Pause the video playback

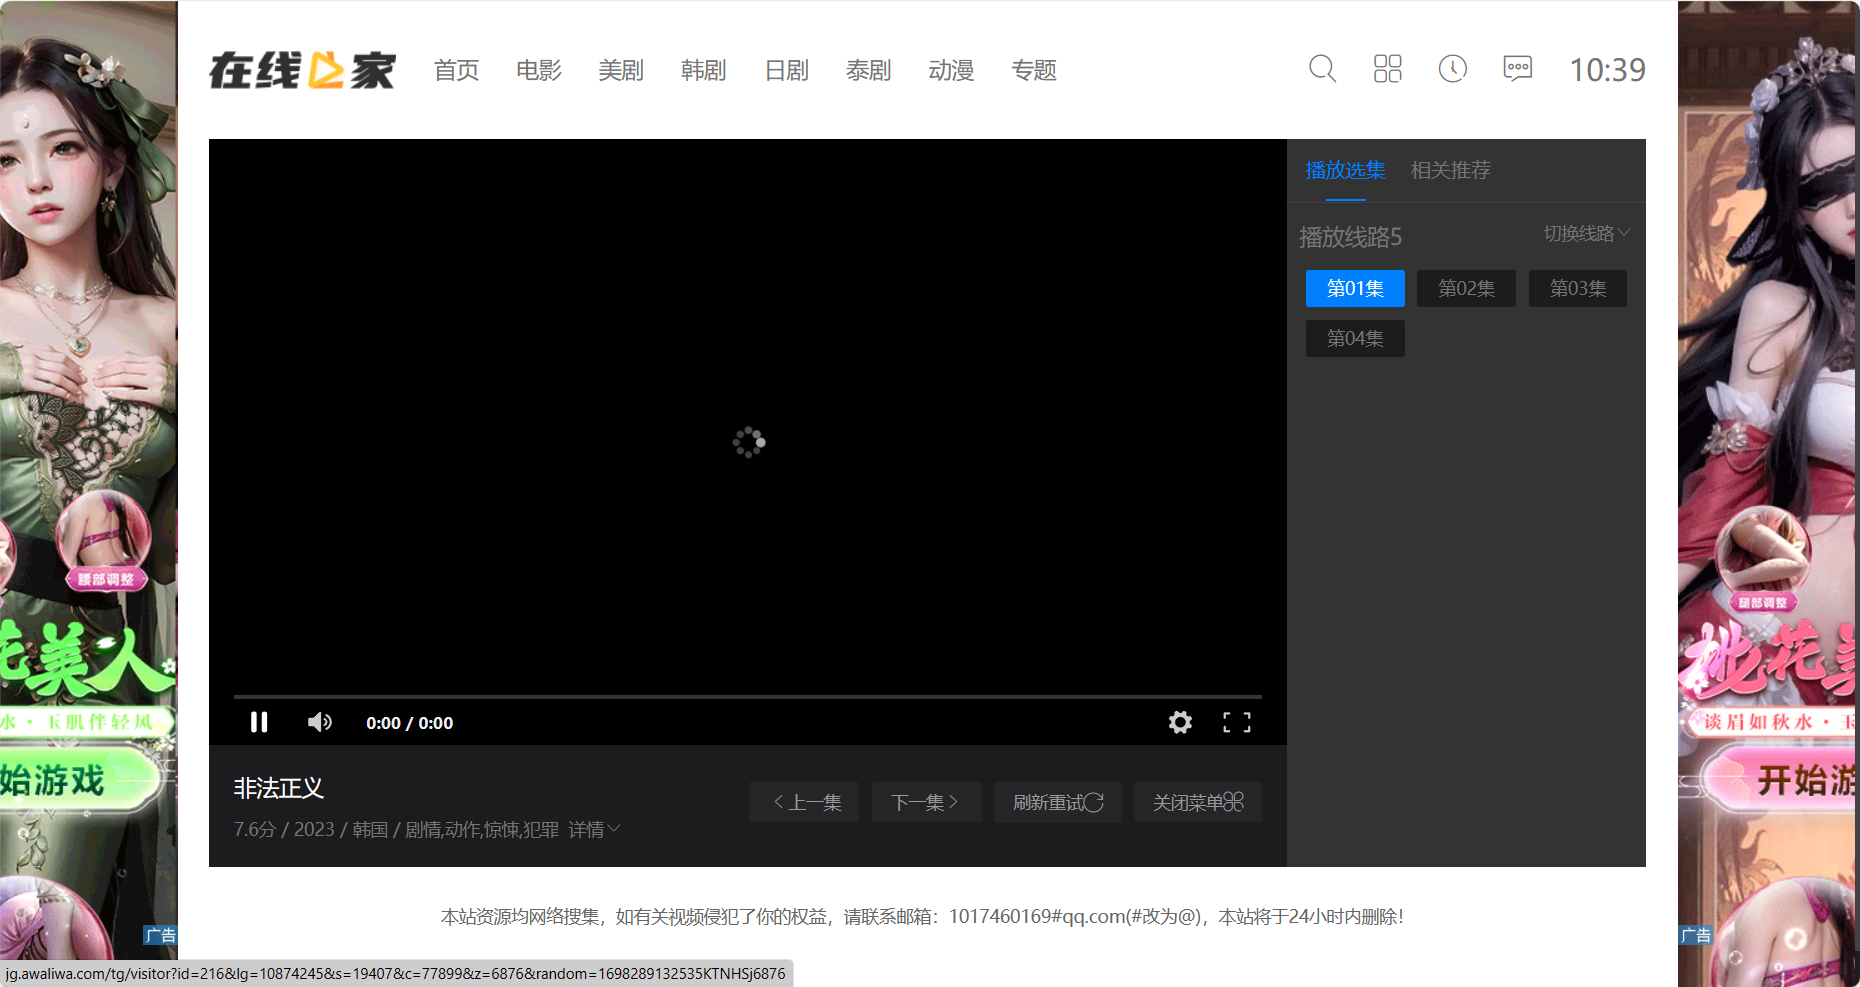tap(259, 722)
